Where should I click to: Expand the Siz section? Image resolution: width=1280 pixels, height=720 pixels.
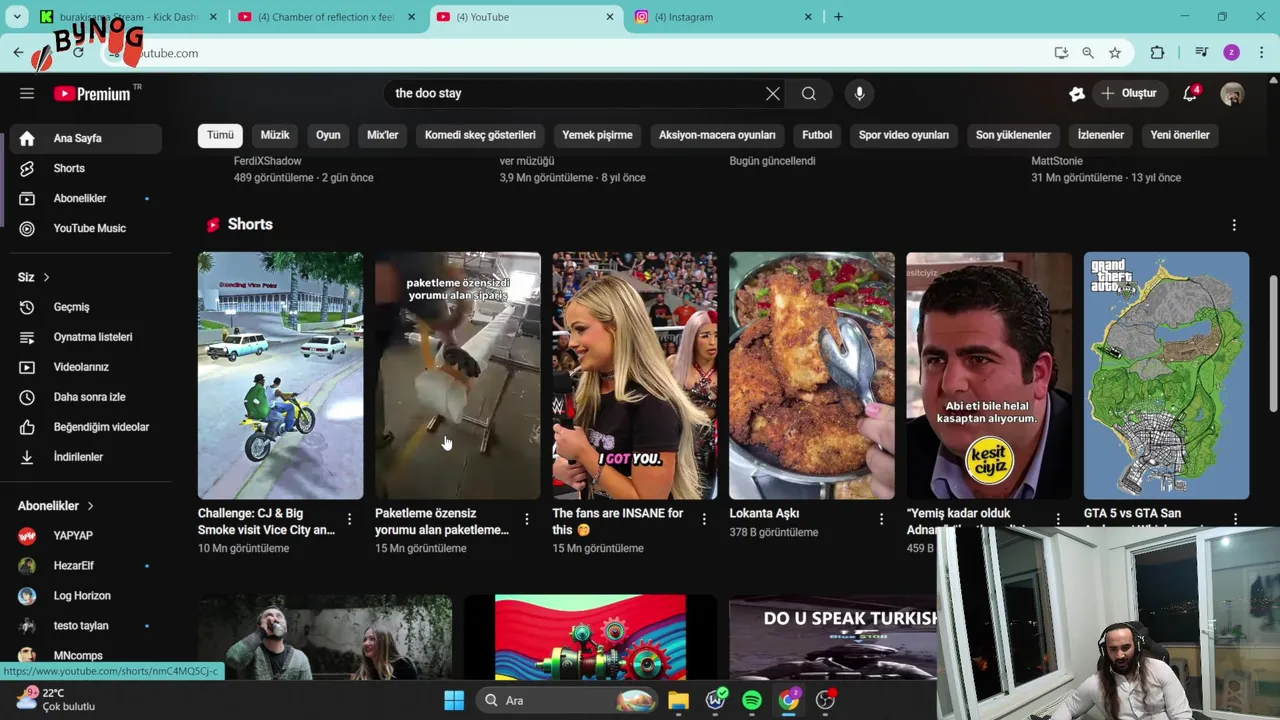click(34, 277)
